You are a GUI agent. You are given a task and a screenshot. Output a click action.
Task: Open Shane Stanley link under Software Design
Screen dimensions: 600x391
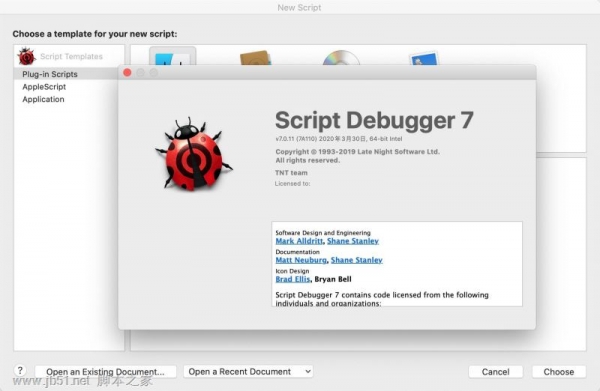(x=353, y=241)
